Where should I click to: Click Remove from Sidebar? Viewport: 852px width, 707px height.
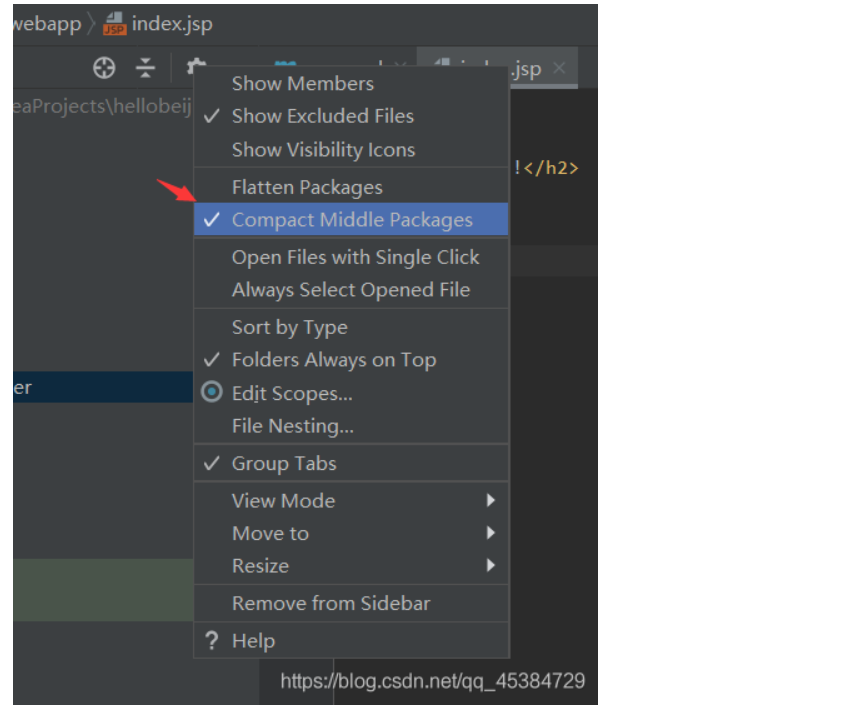[330, 603]
